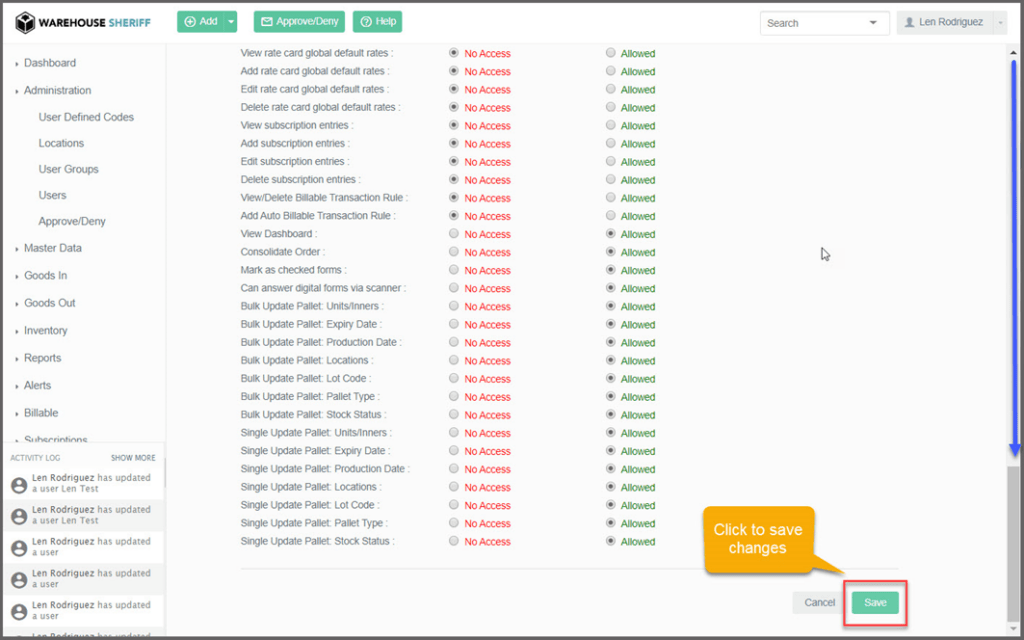Select Allowed for View subscription entries
This screenshot has height=640, width=1024.
coord(610,126)
